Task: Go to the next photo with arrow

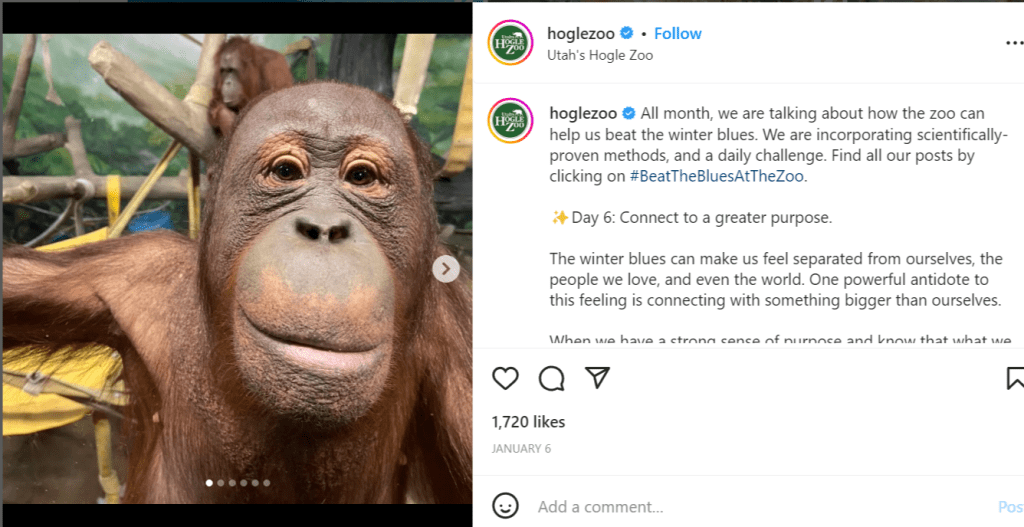Action: click(x=446, y=268)
